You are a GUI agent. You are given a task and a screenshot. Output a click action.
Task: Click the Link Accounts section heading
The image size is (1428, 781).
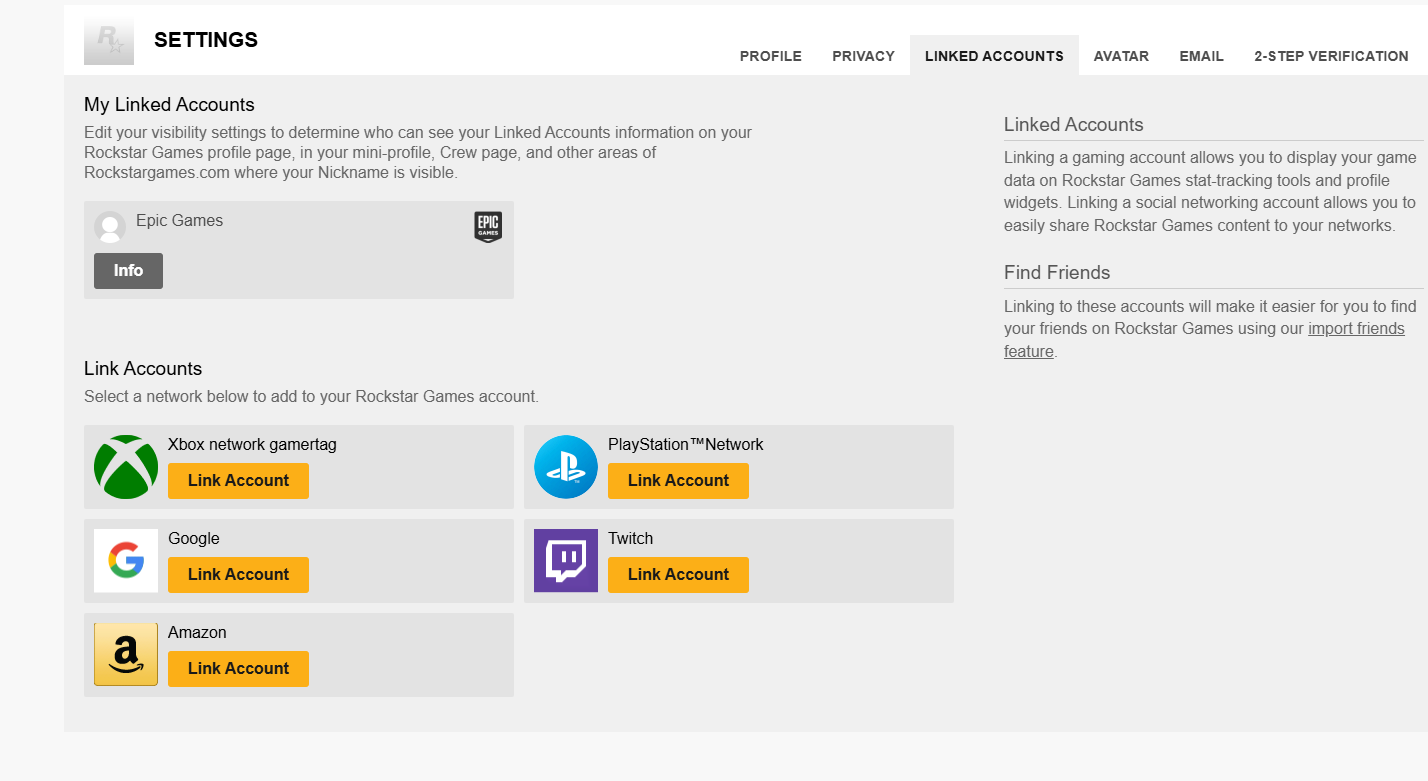(x=143, y=369)
